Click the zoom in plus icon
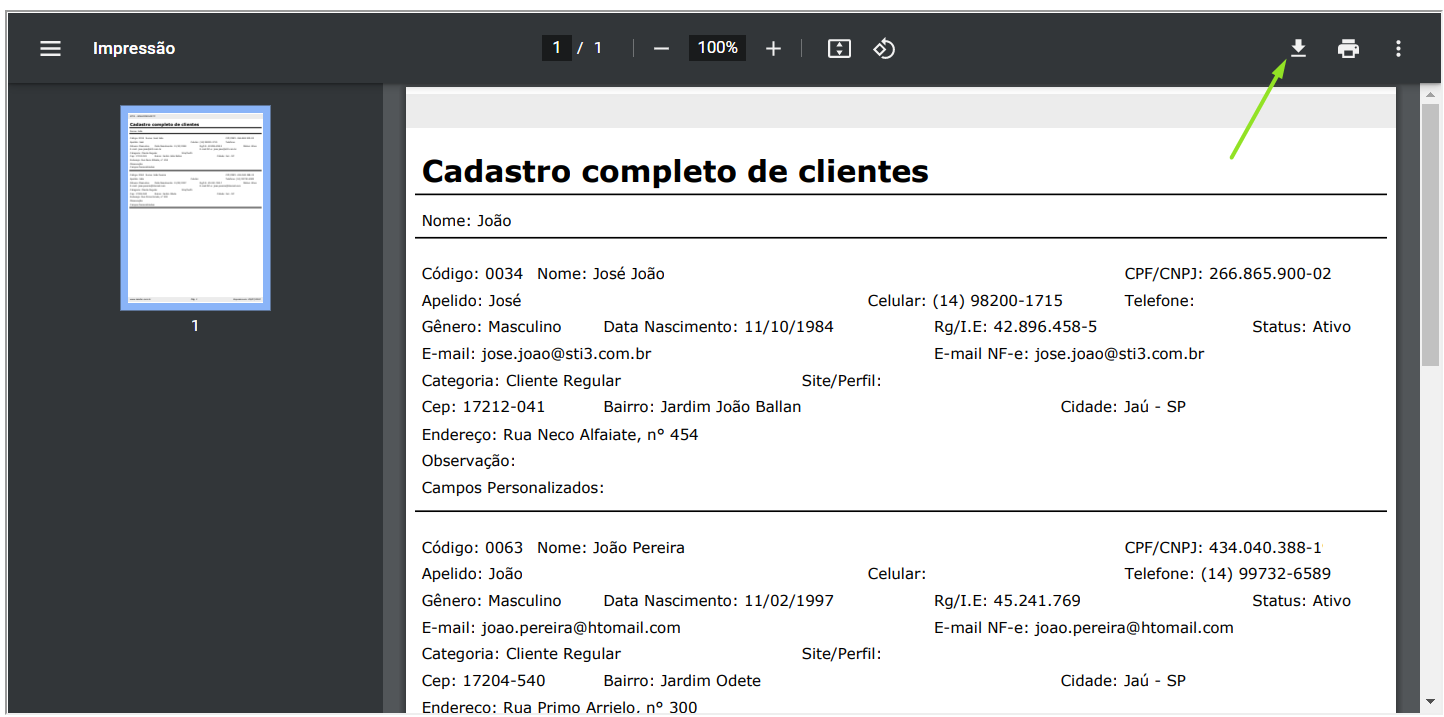 773,48
